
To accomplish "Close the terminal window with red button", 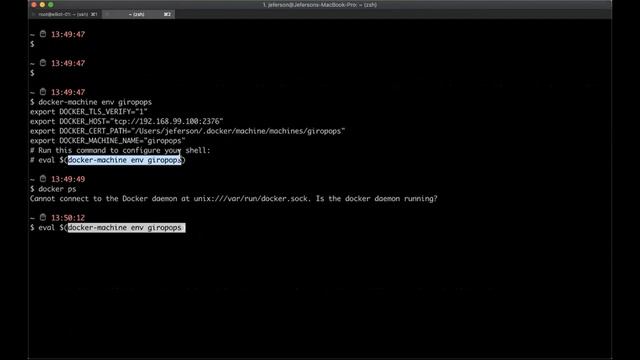I will (x=34, y=5).
